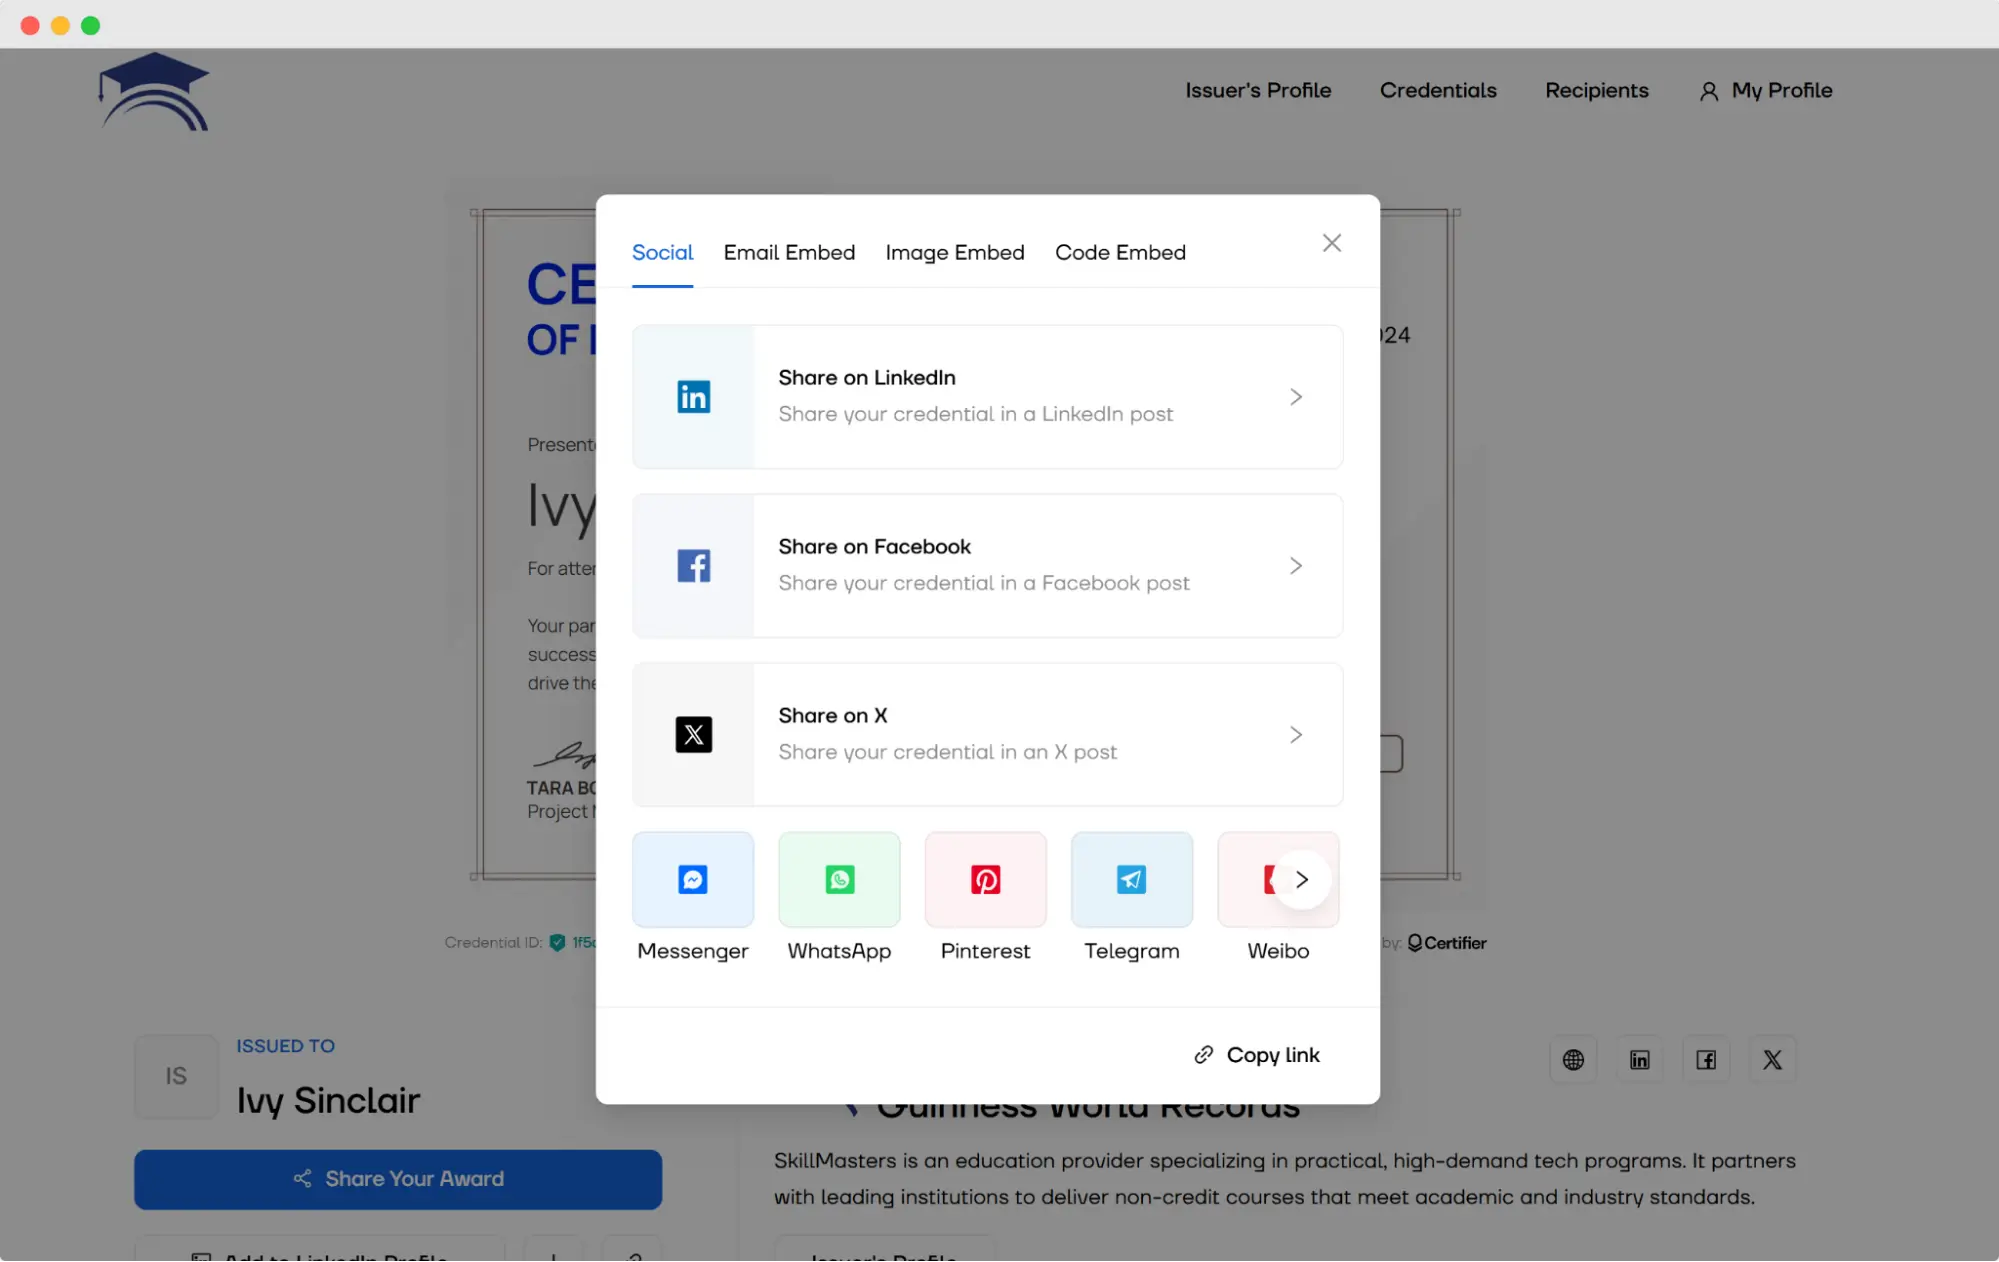Click the X logo in the Share on X row
Viewport: 1999px width, 1262px height.
tap(693, 734)
